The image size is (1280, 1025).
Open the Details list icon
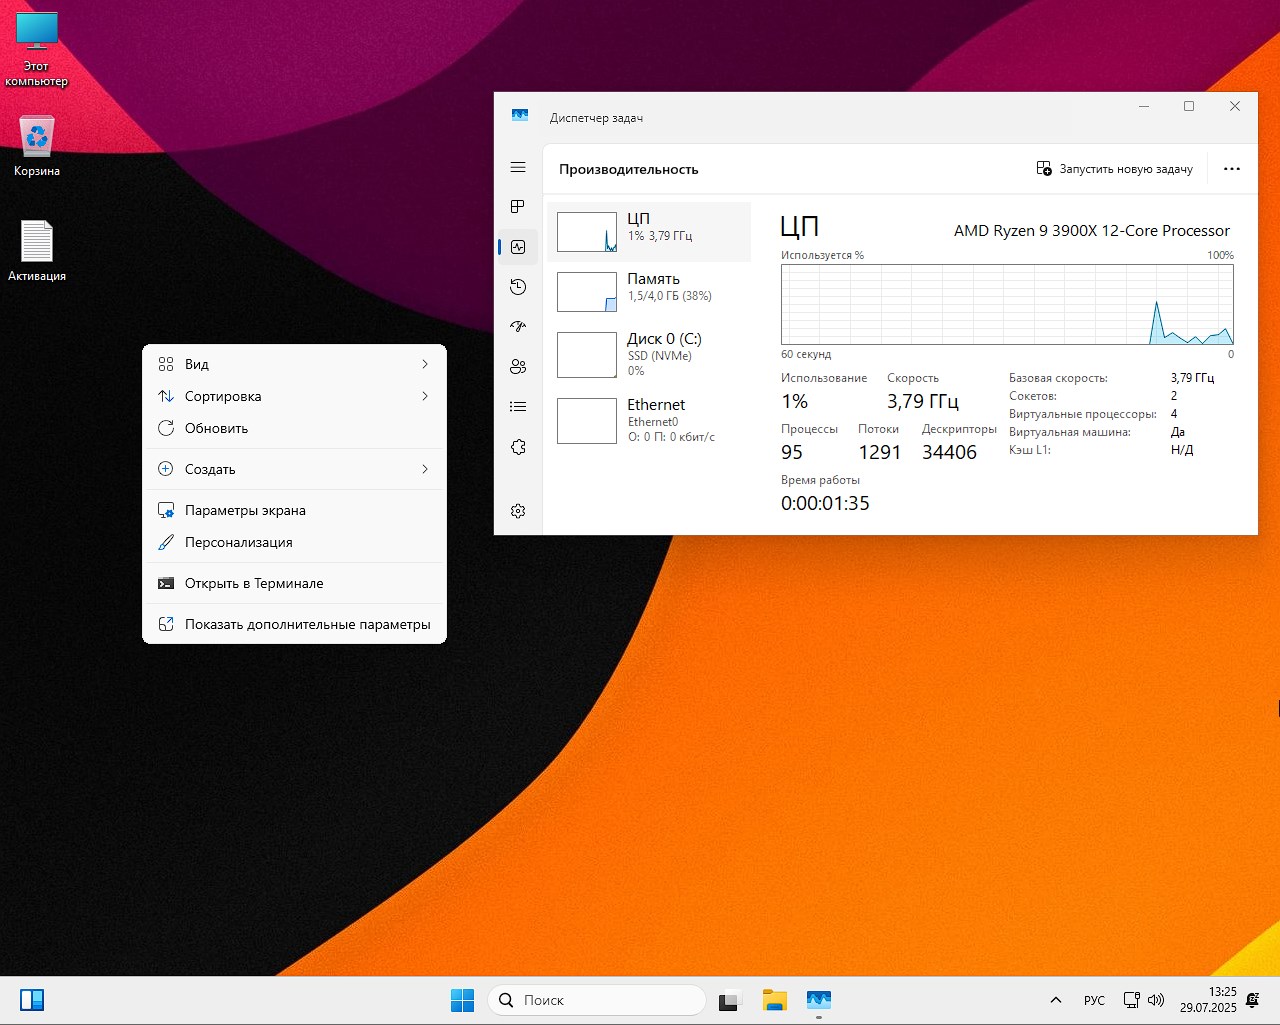tap(517, 407)
